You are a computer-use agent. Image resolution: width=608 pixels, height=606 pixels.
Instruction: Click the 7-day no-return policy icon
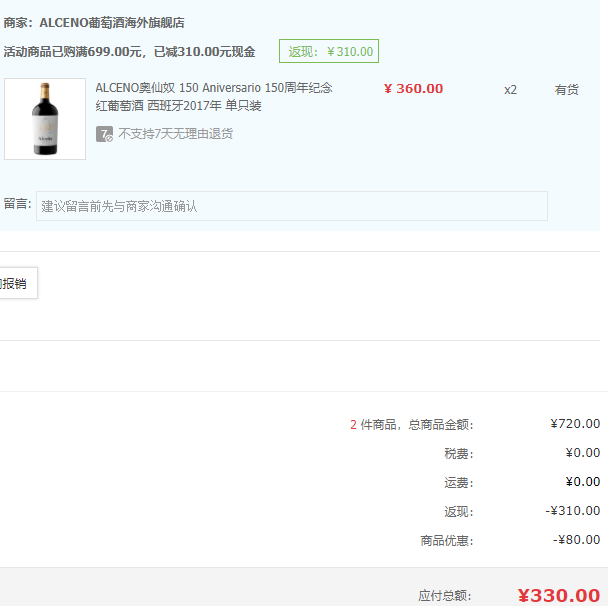[x=104, y=134]
